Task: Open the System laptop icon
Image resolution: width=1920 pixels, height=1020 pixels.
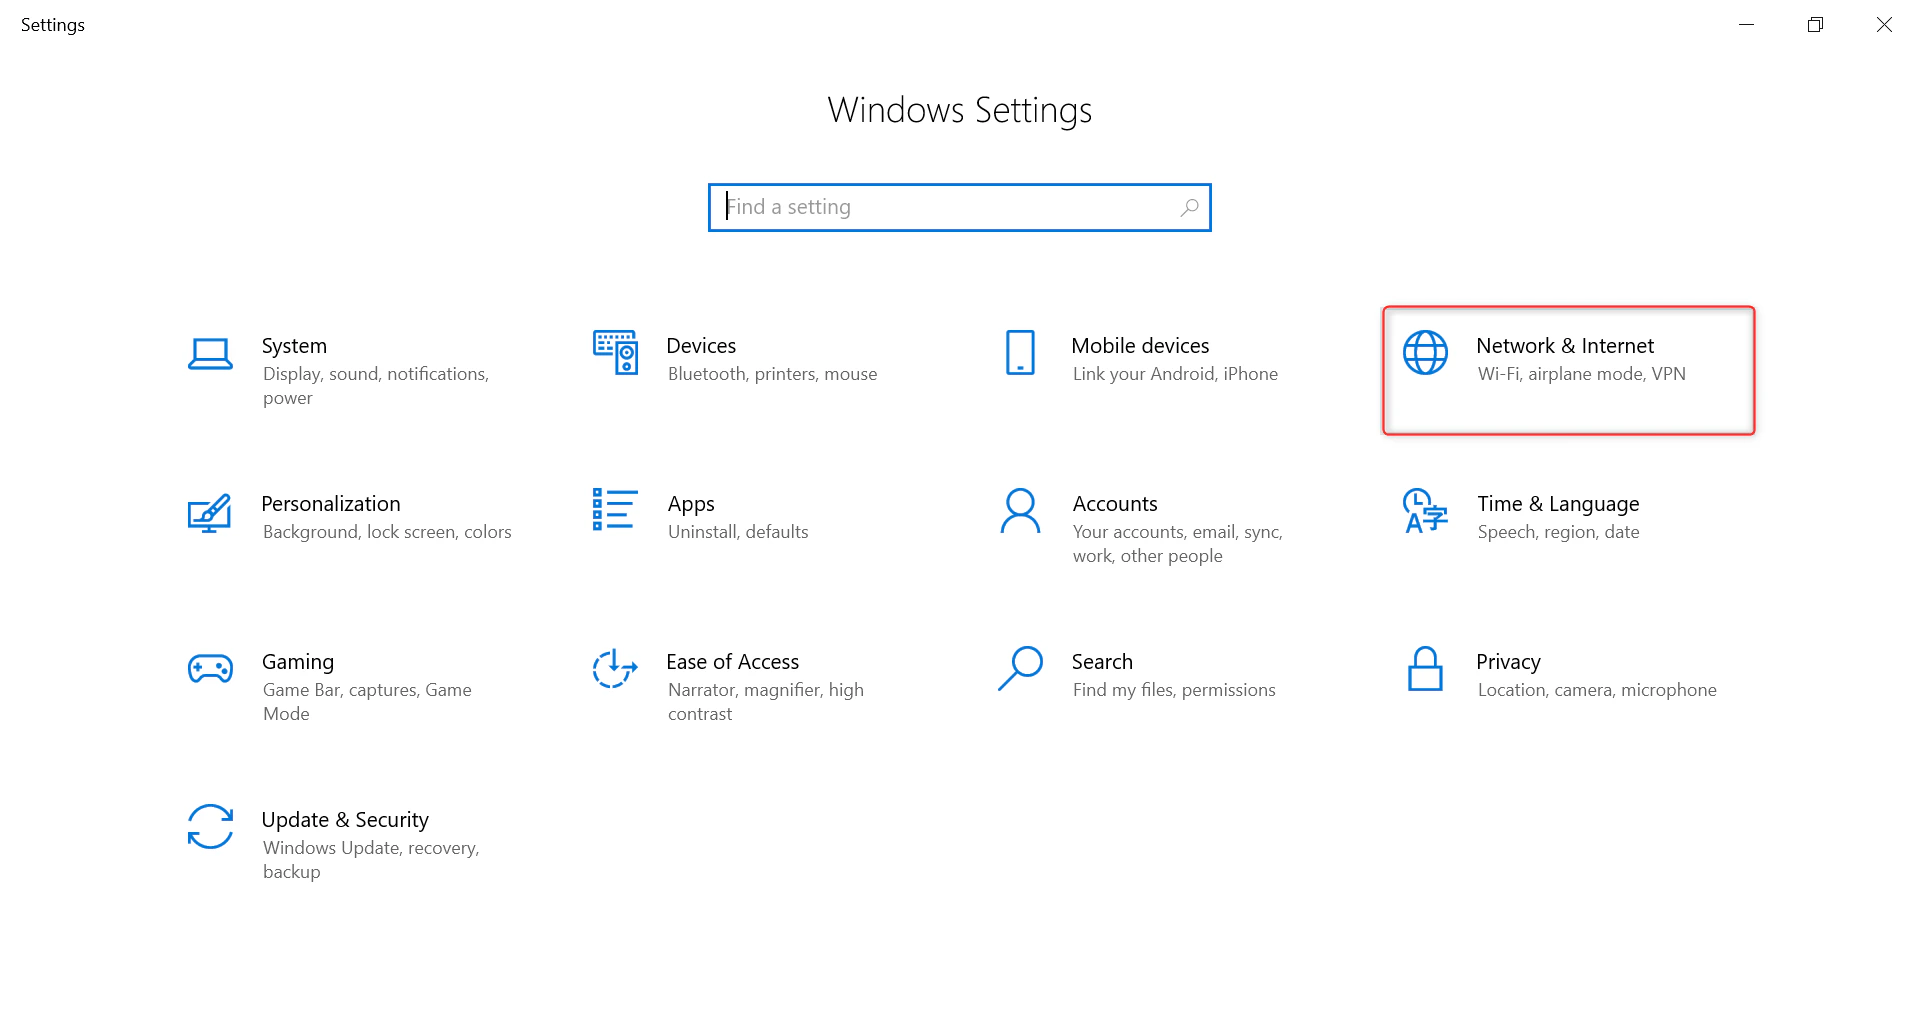Action: [x=210, y=354]
